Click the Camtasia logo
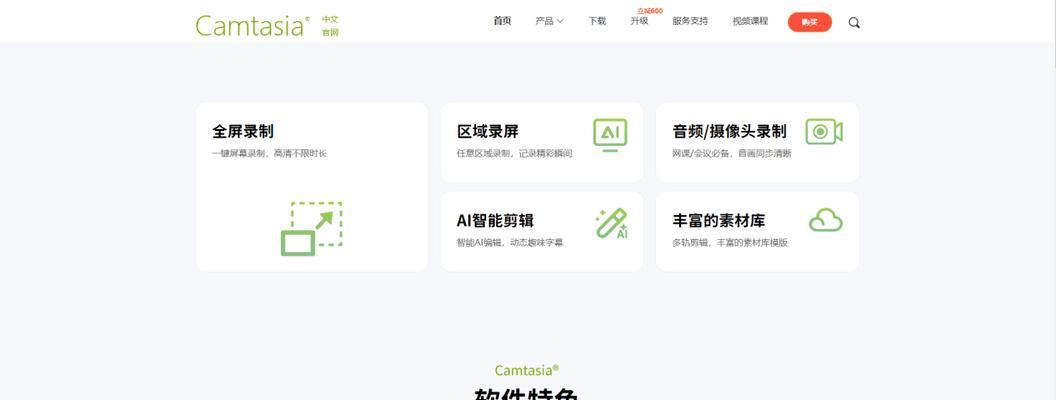Image resolution: width=1056 pixels, height=400 pixels. [253, 26]
